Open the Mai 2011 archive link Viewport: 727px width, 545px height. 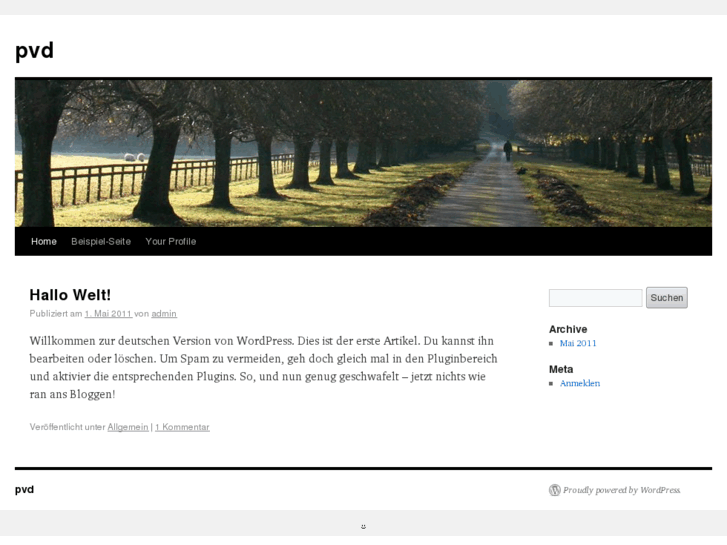pyautogui.click(x=578, y=343)
